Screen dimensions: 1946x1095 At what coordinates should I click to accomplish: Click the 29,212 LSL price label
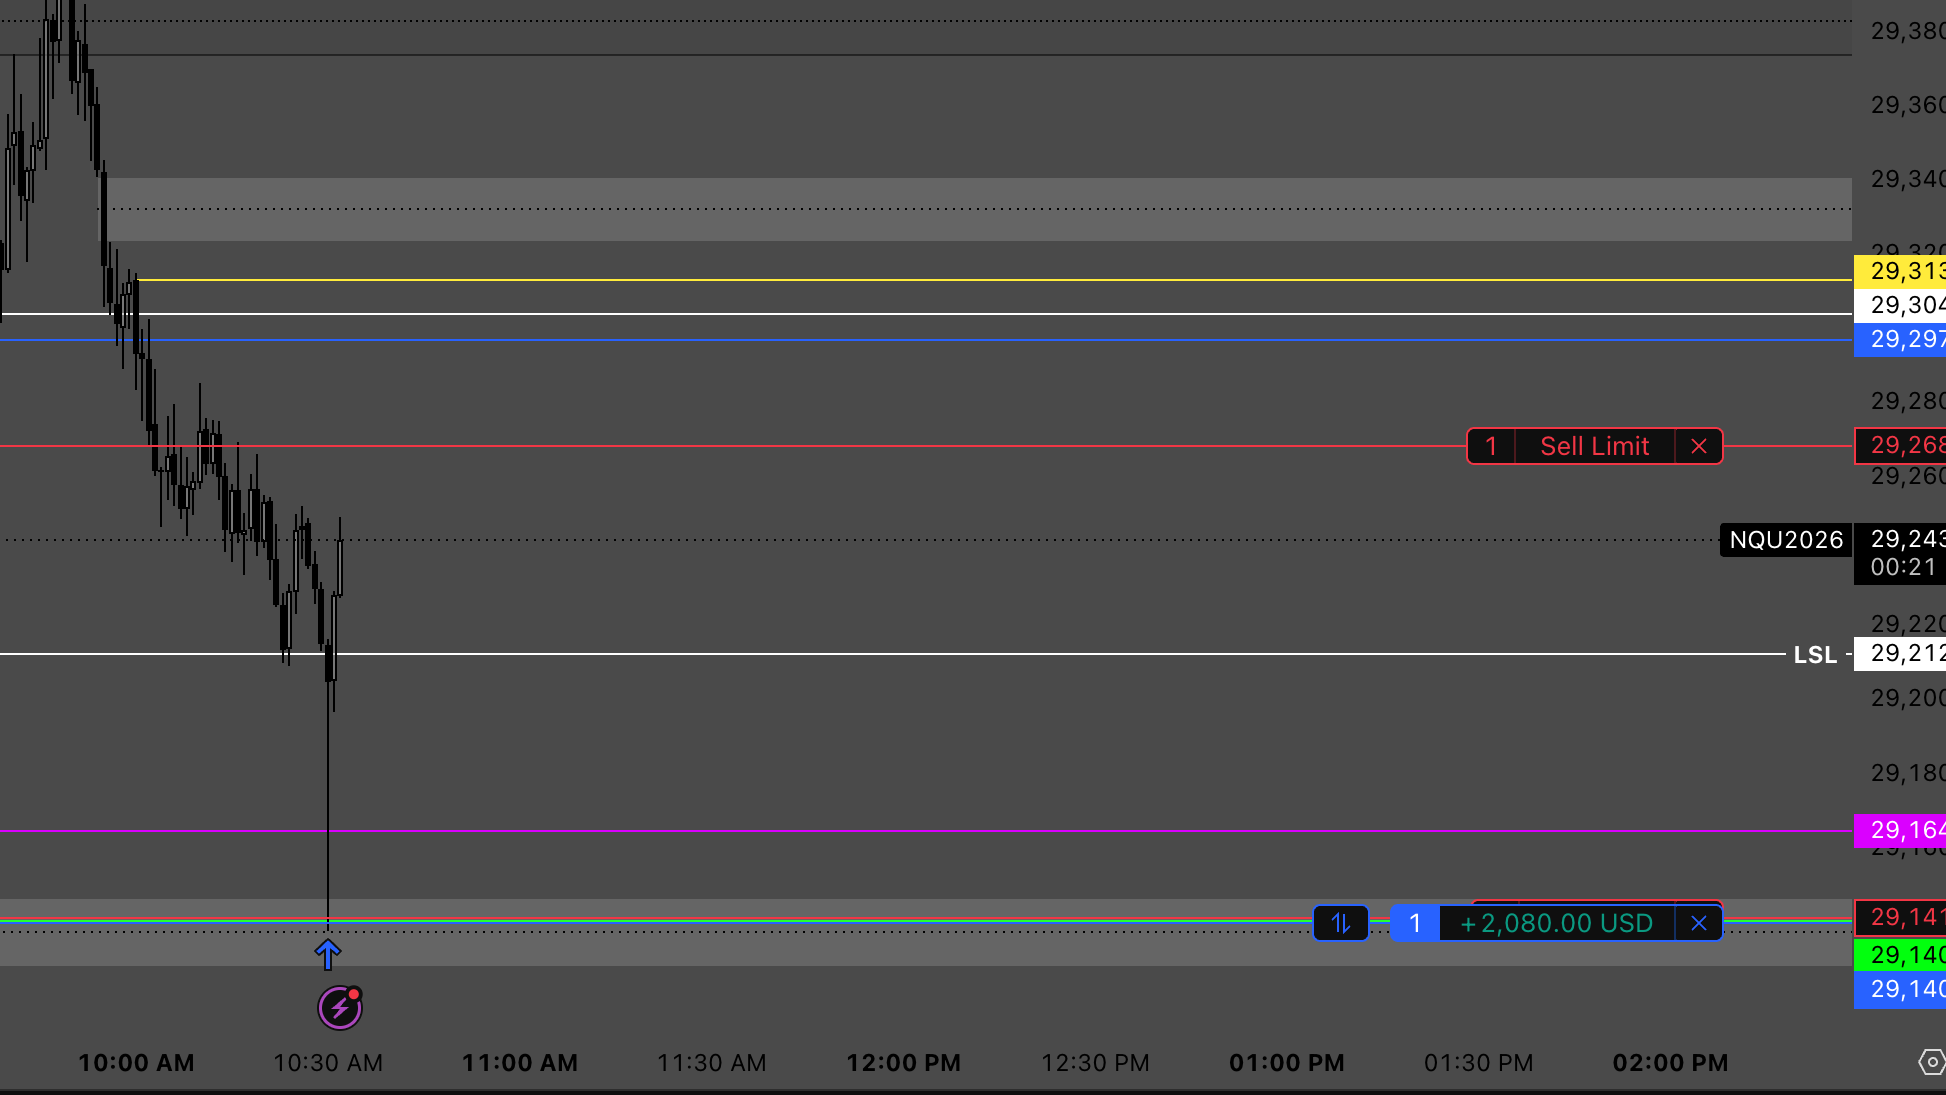click(x=1900, y=654)
